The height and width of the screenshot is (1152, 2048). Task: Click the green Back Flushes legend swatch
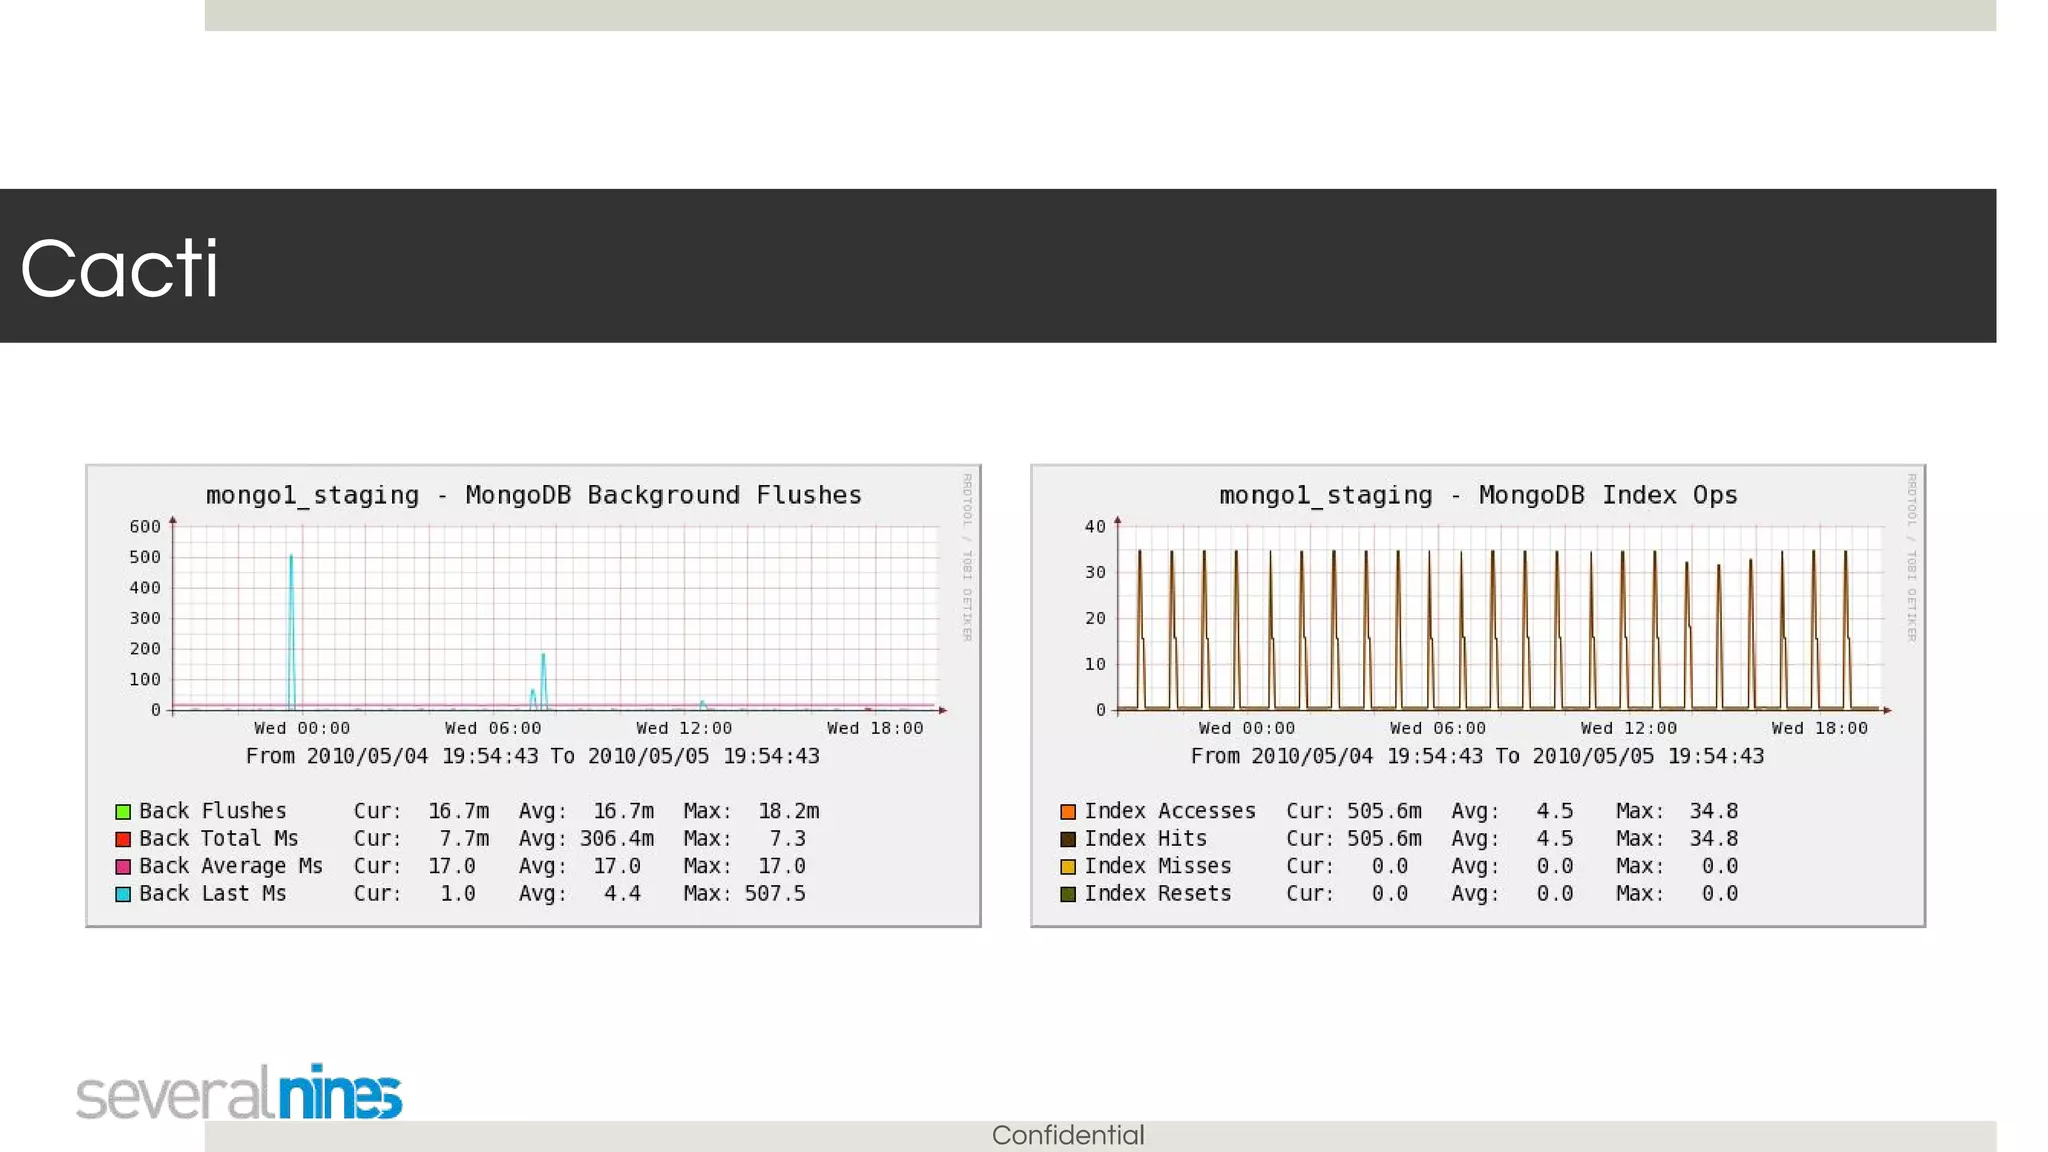click(123, 812)
